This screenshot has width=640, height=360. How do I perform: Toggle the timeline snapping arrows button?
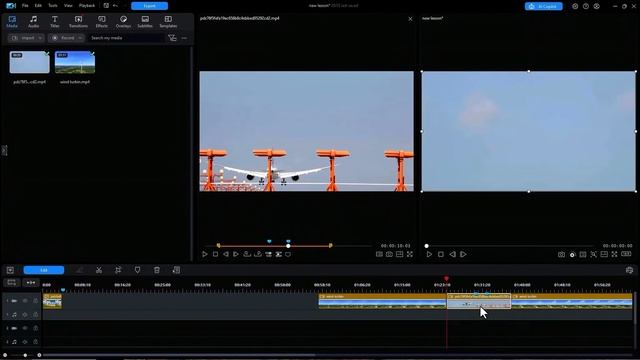tap(31, 282)
